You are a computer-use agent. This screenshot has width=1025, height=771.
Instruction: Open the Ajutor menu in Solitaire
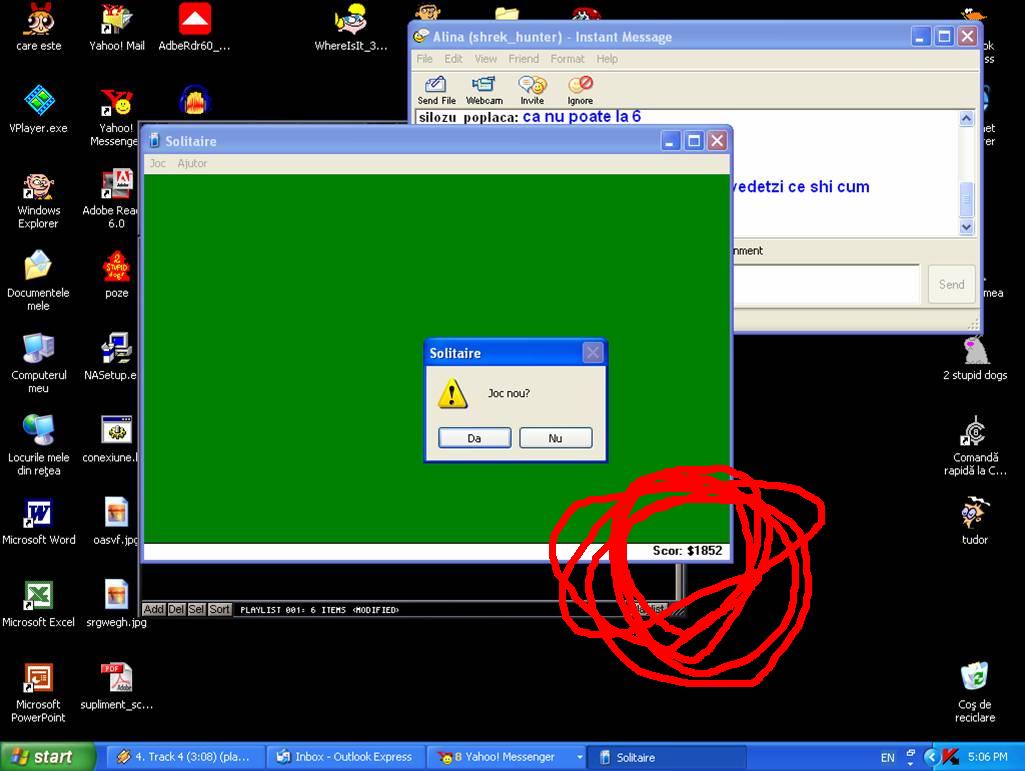point(192,163)
